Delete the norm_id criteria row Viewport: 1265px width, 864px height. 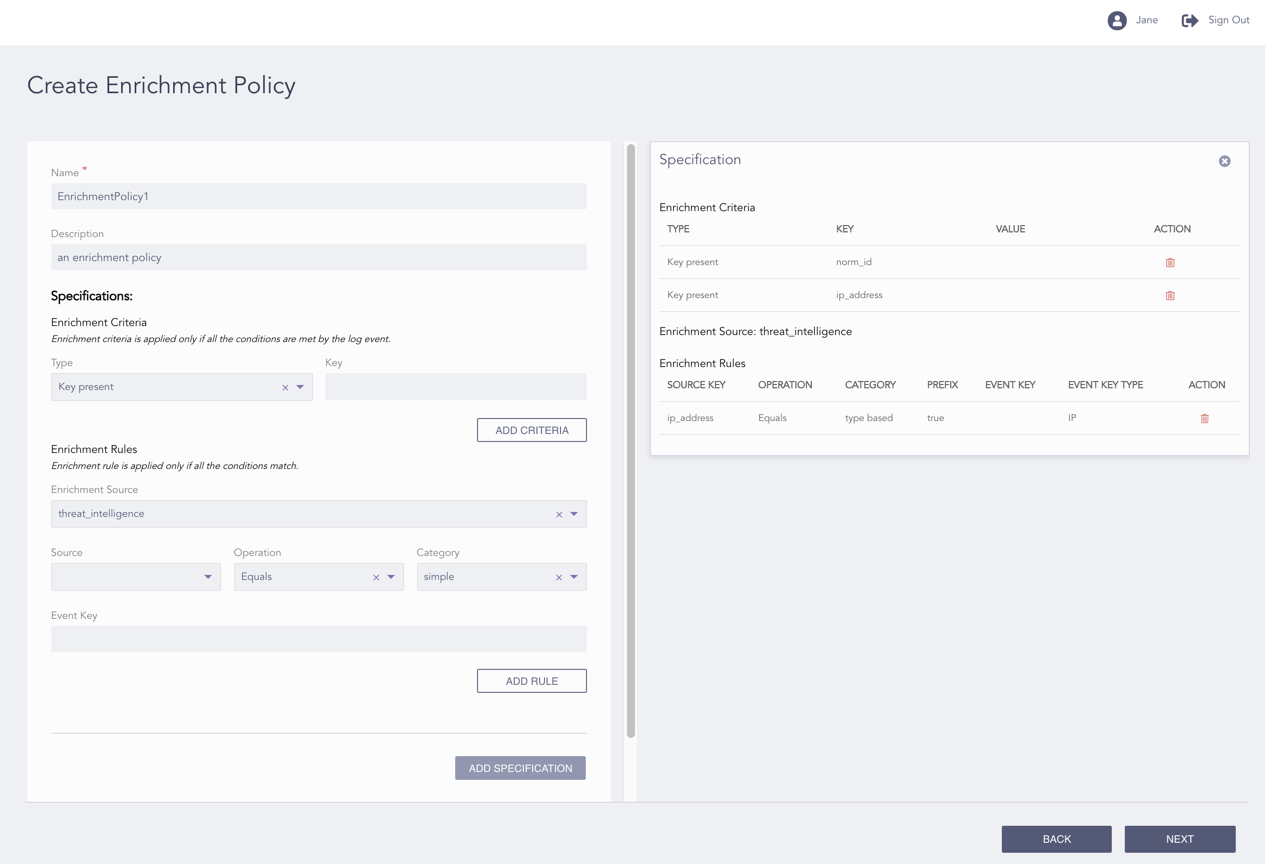point(1170,263)
